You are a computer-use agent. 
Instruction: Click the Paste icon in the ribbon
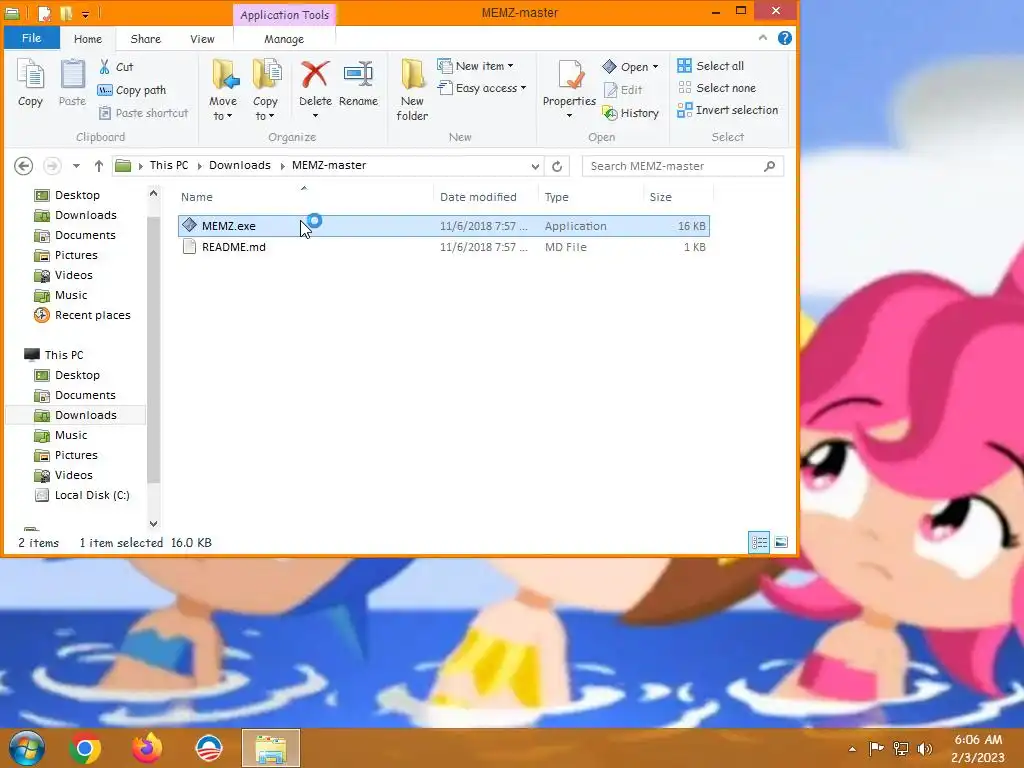click(x=72, y=83)
